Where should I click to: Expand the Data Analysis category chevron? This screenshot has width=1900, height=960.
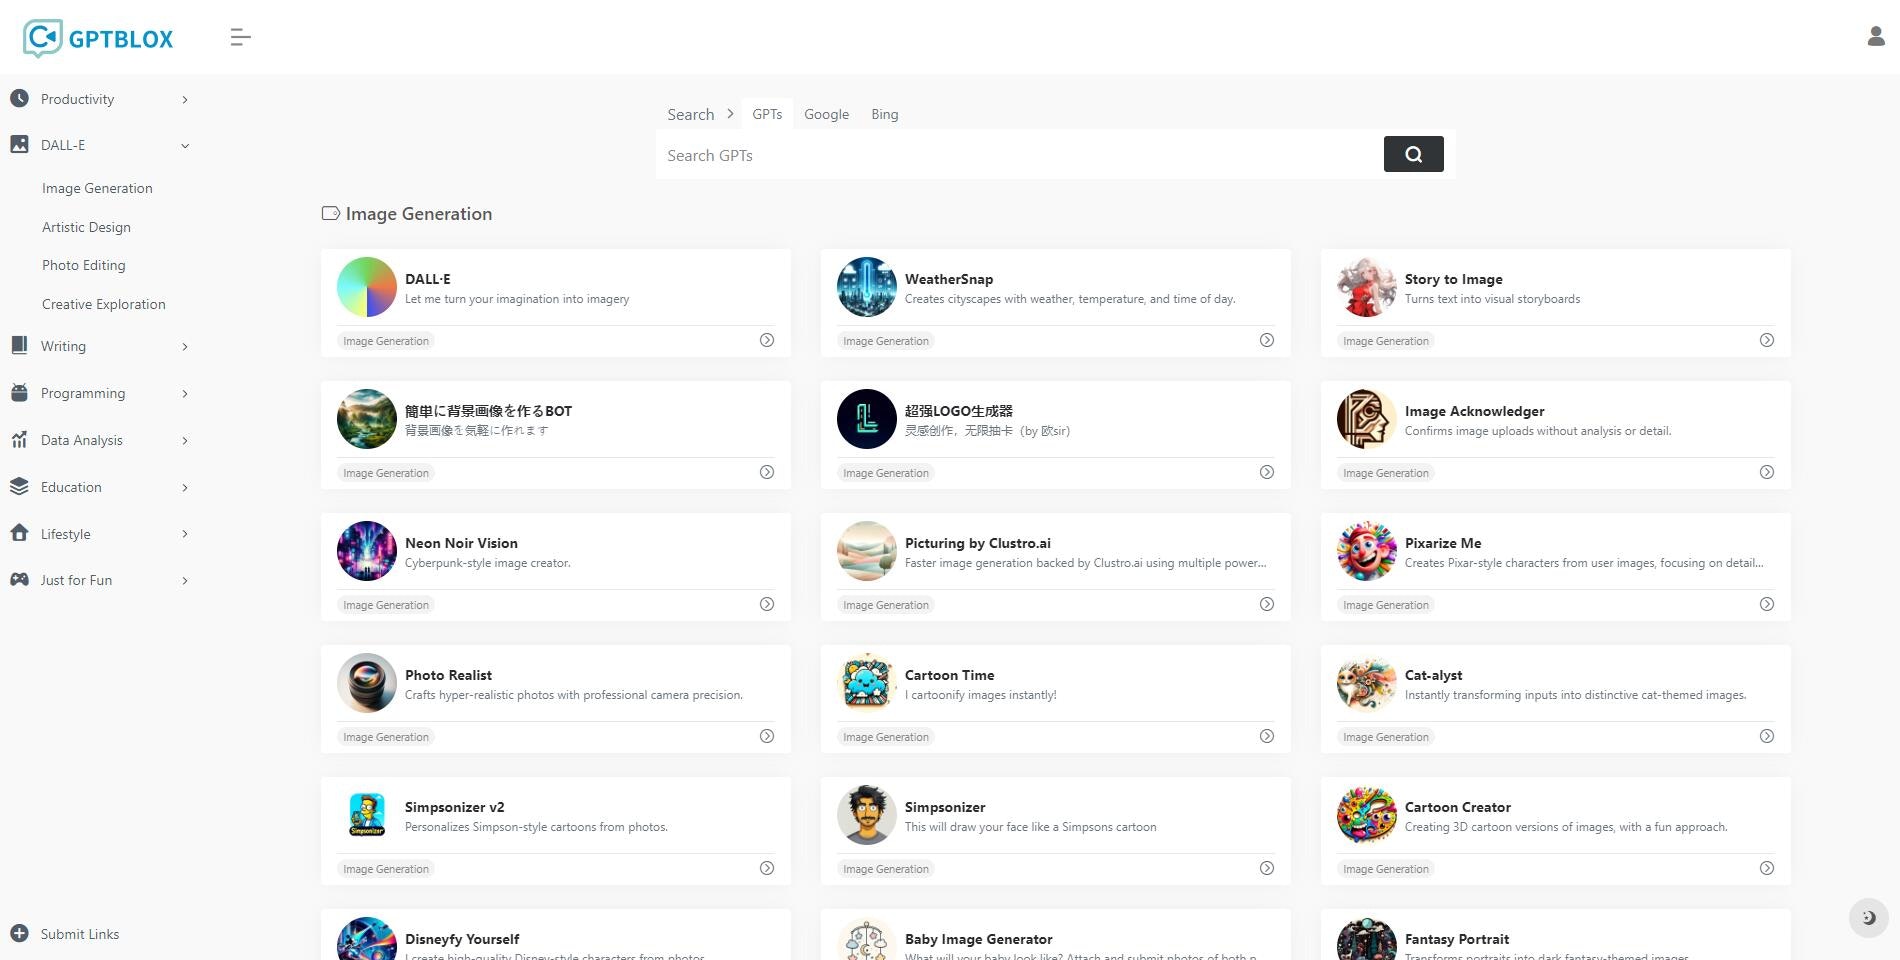(185, 440)
